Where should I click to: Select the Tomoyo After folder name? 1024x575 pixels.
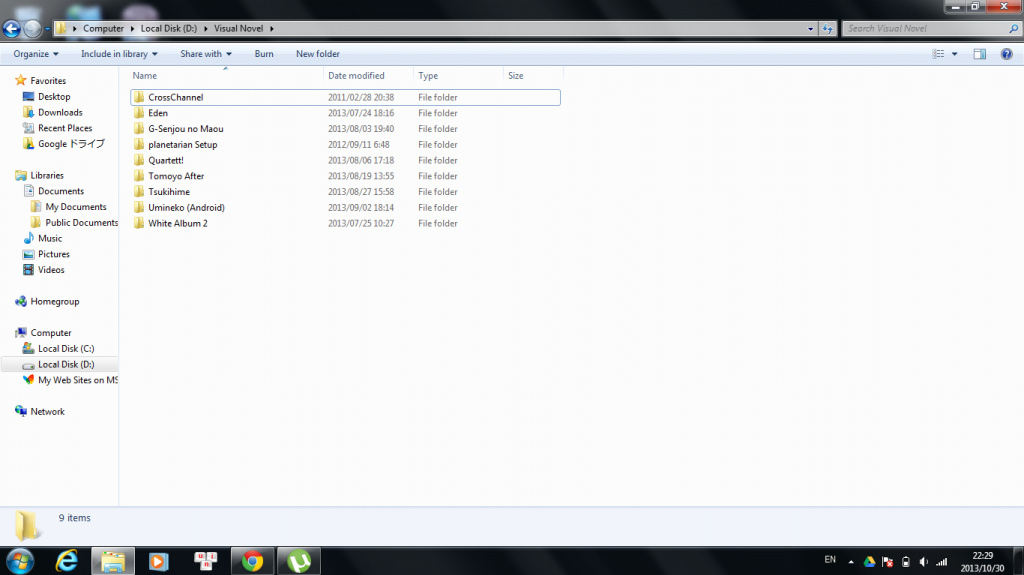176,176
